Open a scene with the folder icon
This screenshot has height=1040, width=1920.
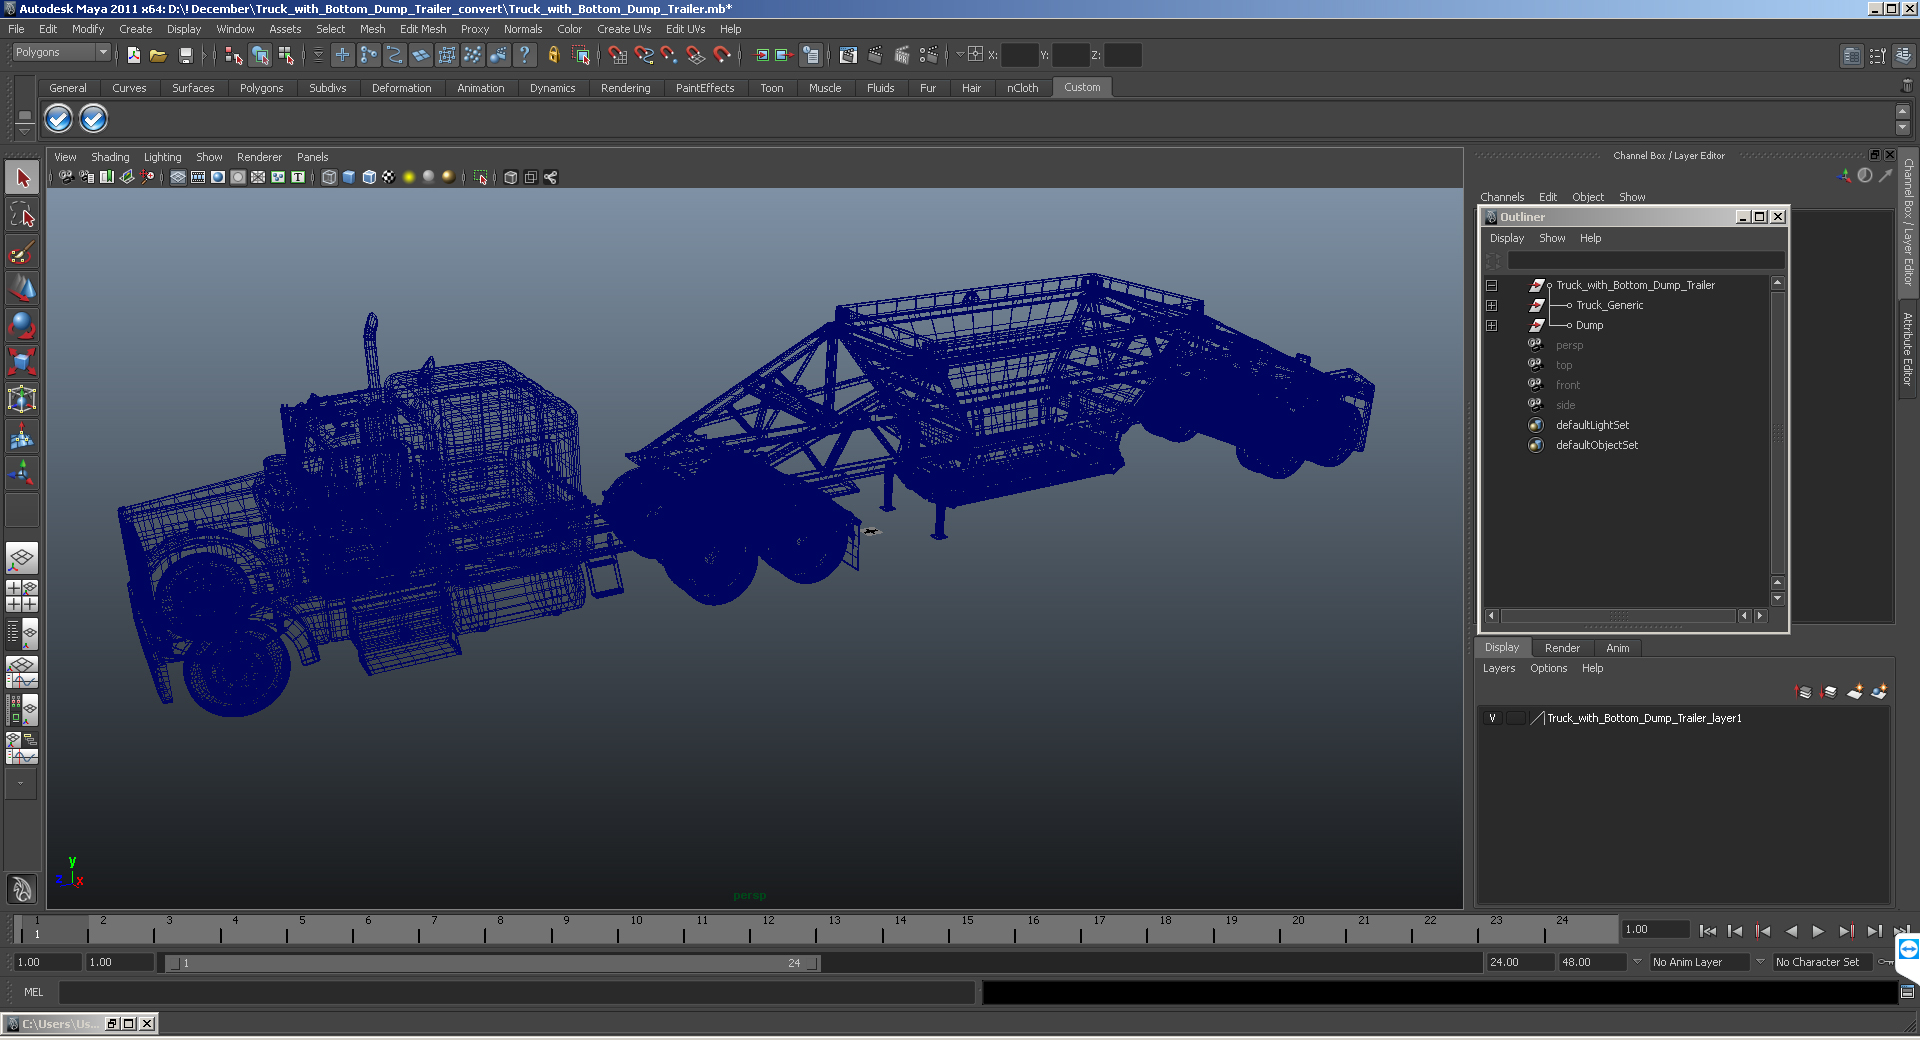(x=158, y=55)
